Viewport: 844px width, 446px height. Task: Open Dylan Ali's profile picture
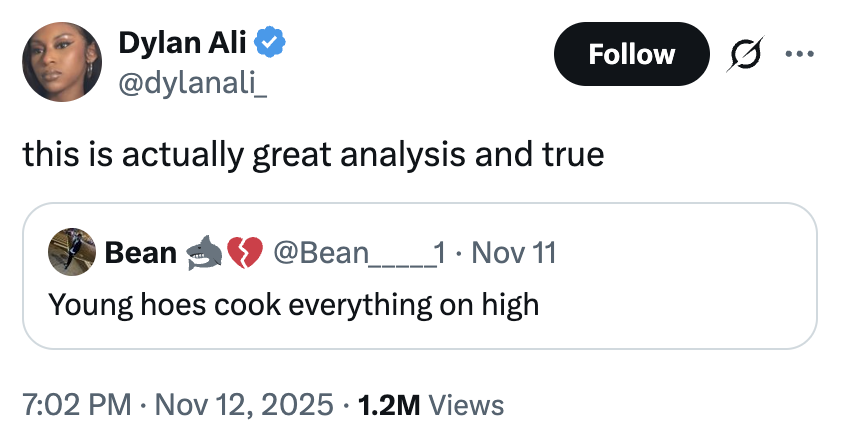62,62
